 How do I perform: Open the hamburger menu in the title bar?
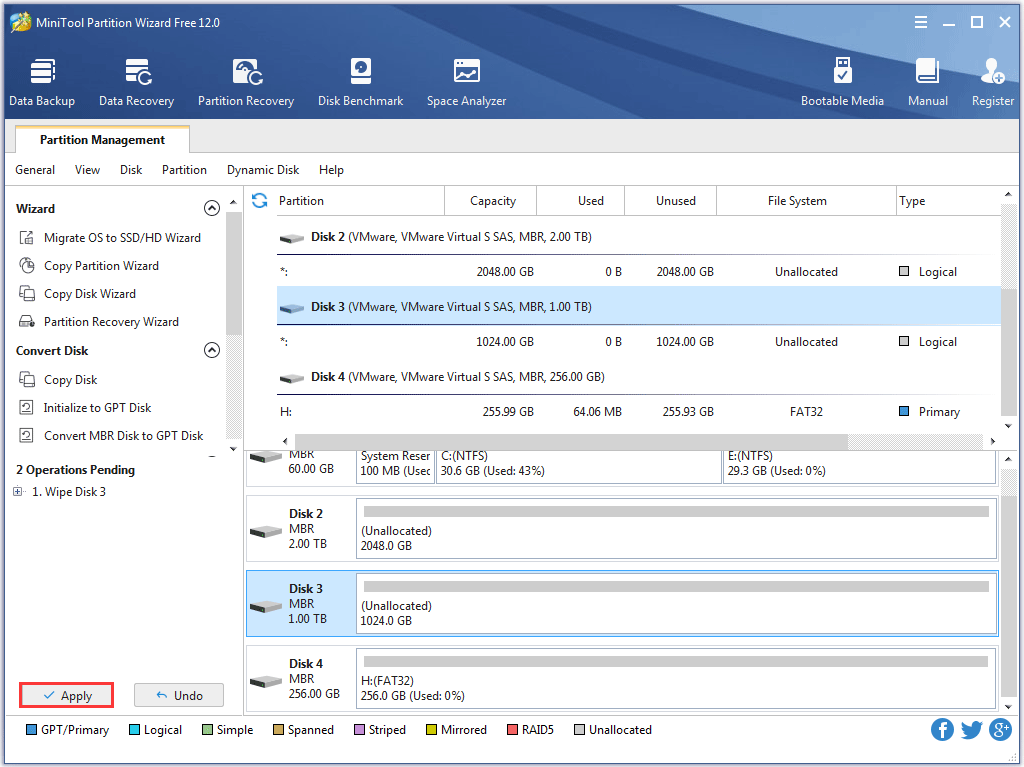[921, 22]
